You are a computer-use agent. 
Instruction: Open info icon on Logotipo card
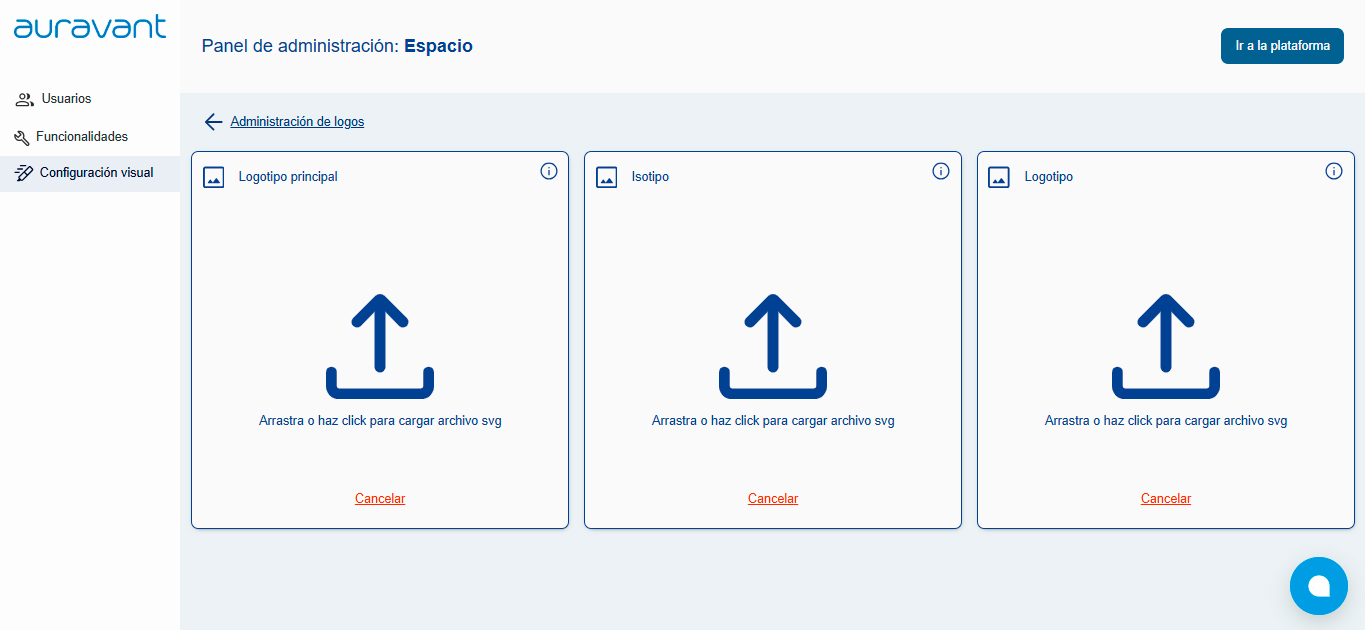coord(1334,171)
